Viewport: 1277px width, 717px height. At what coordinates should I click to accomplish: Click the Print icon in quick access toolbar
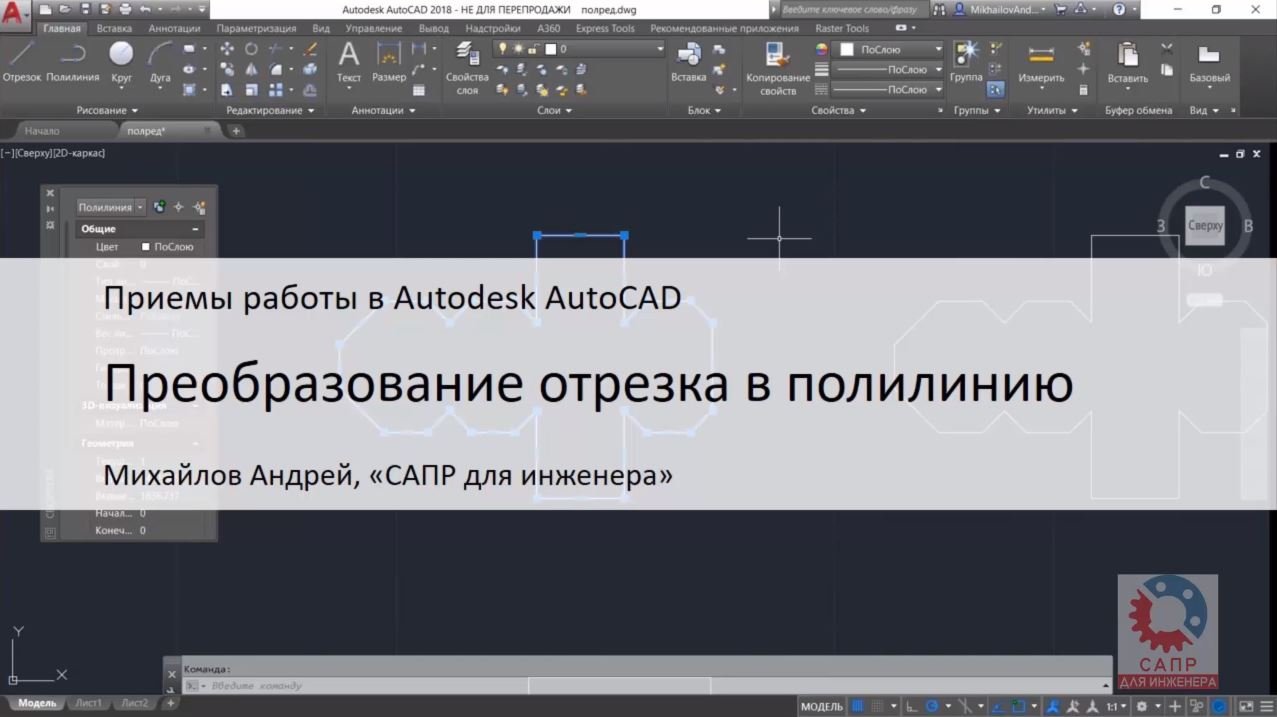(x=127, y=9)
